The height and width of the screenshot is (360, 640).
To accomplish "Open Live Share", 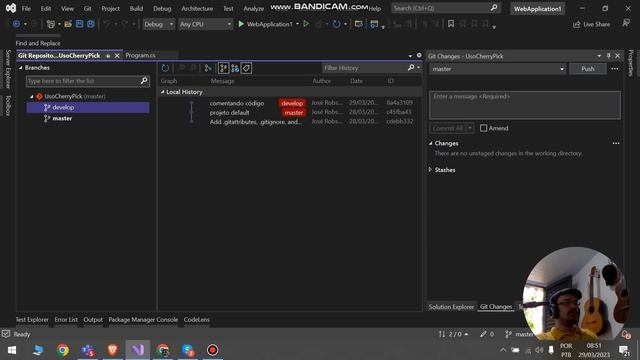I will coord(591,24).
